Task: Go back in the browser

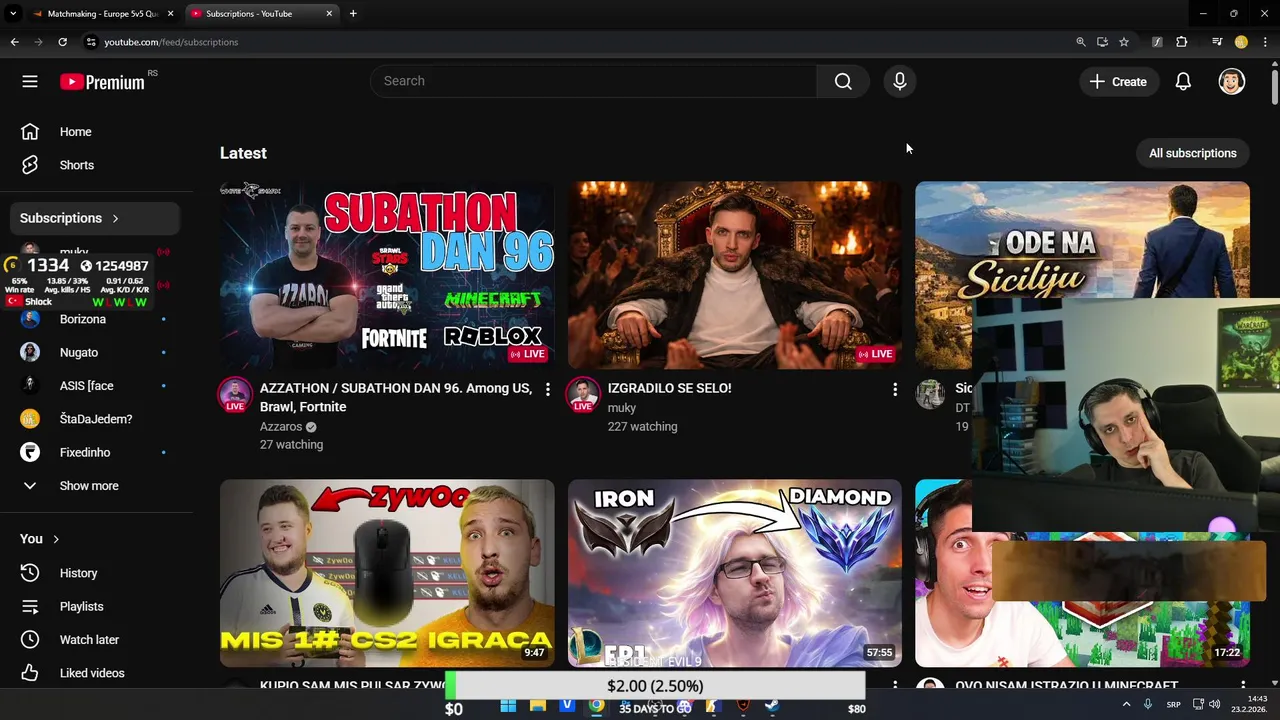Action: (14, 42)
